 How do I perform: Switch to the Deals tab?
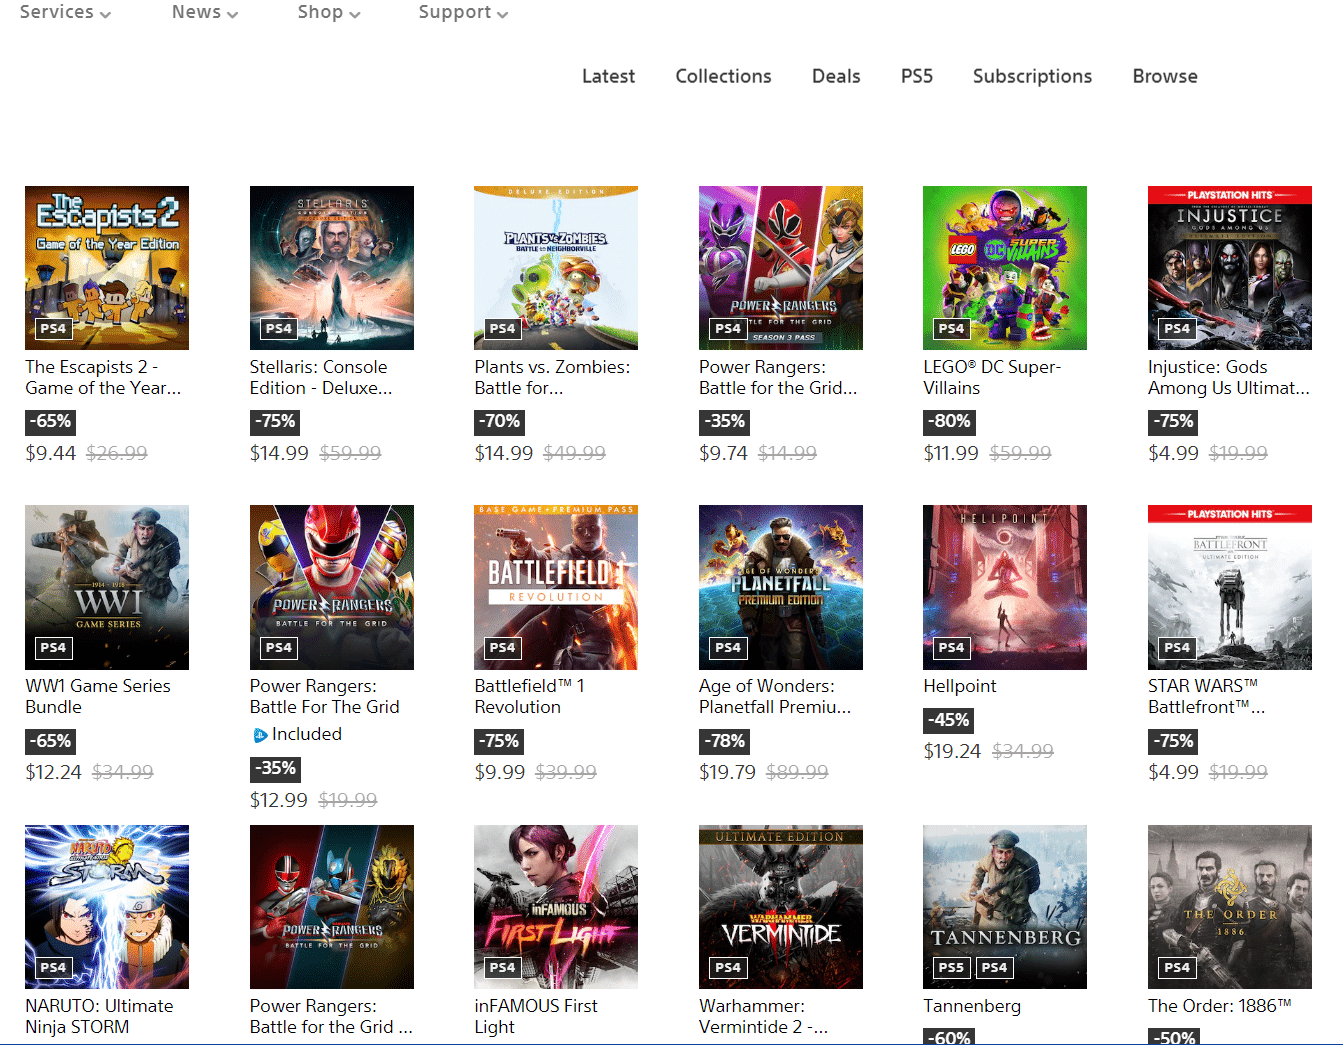click(836, 76)
